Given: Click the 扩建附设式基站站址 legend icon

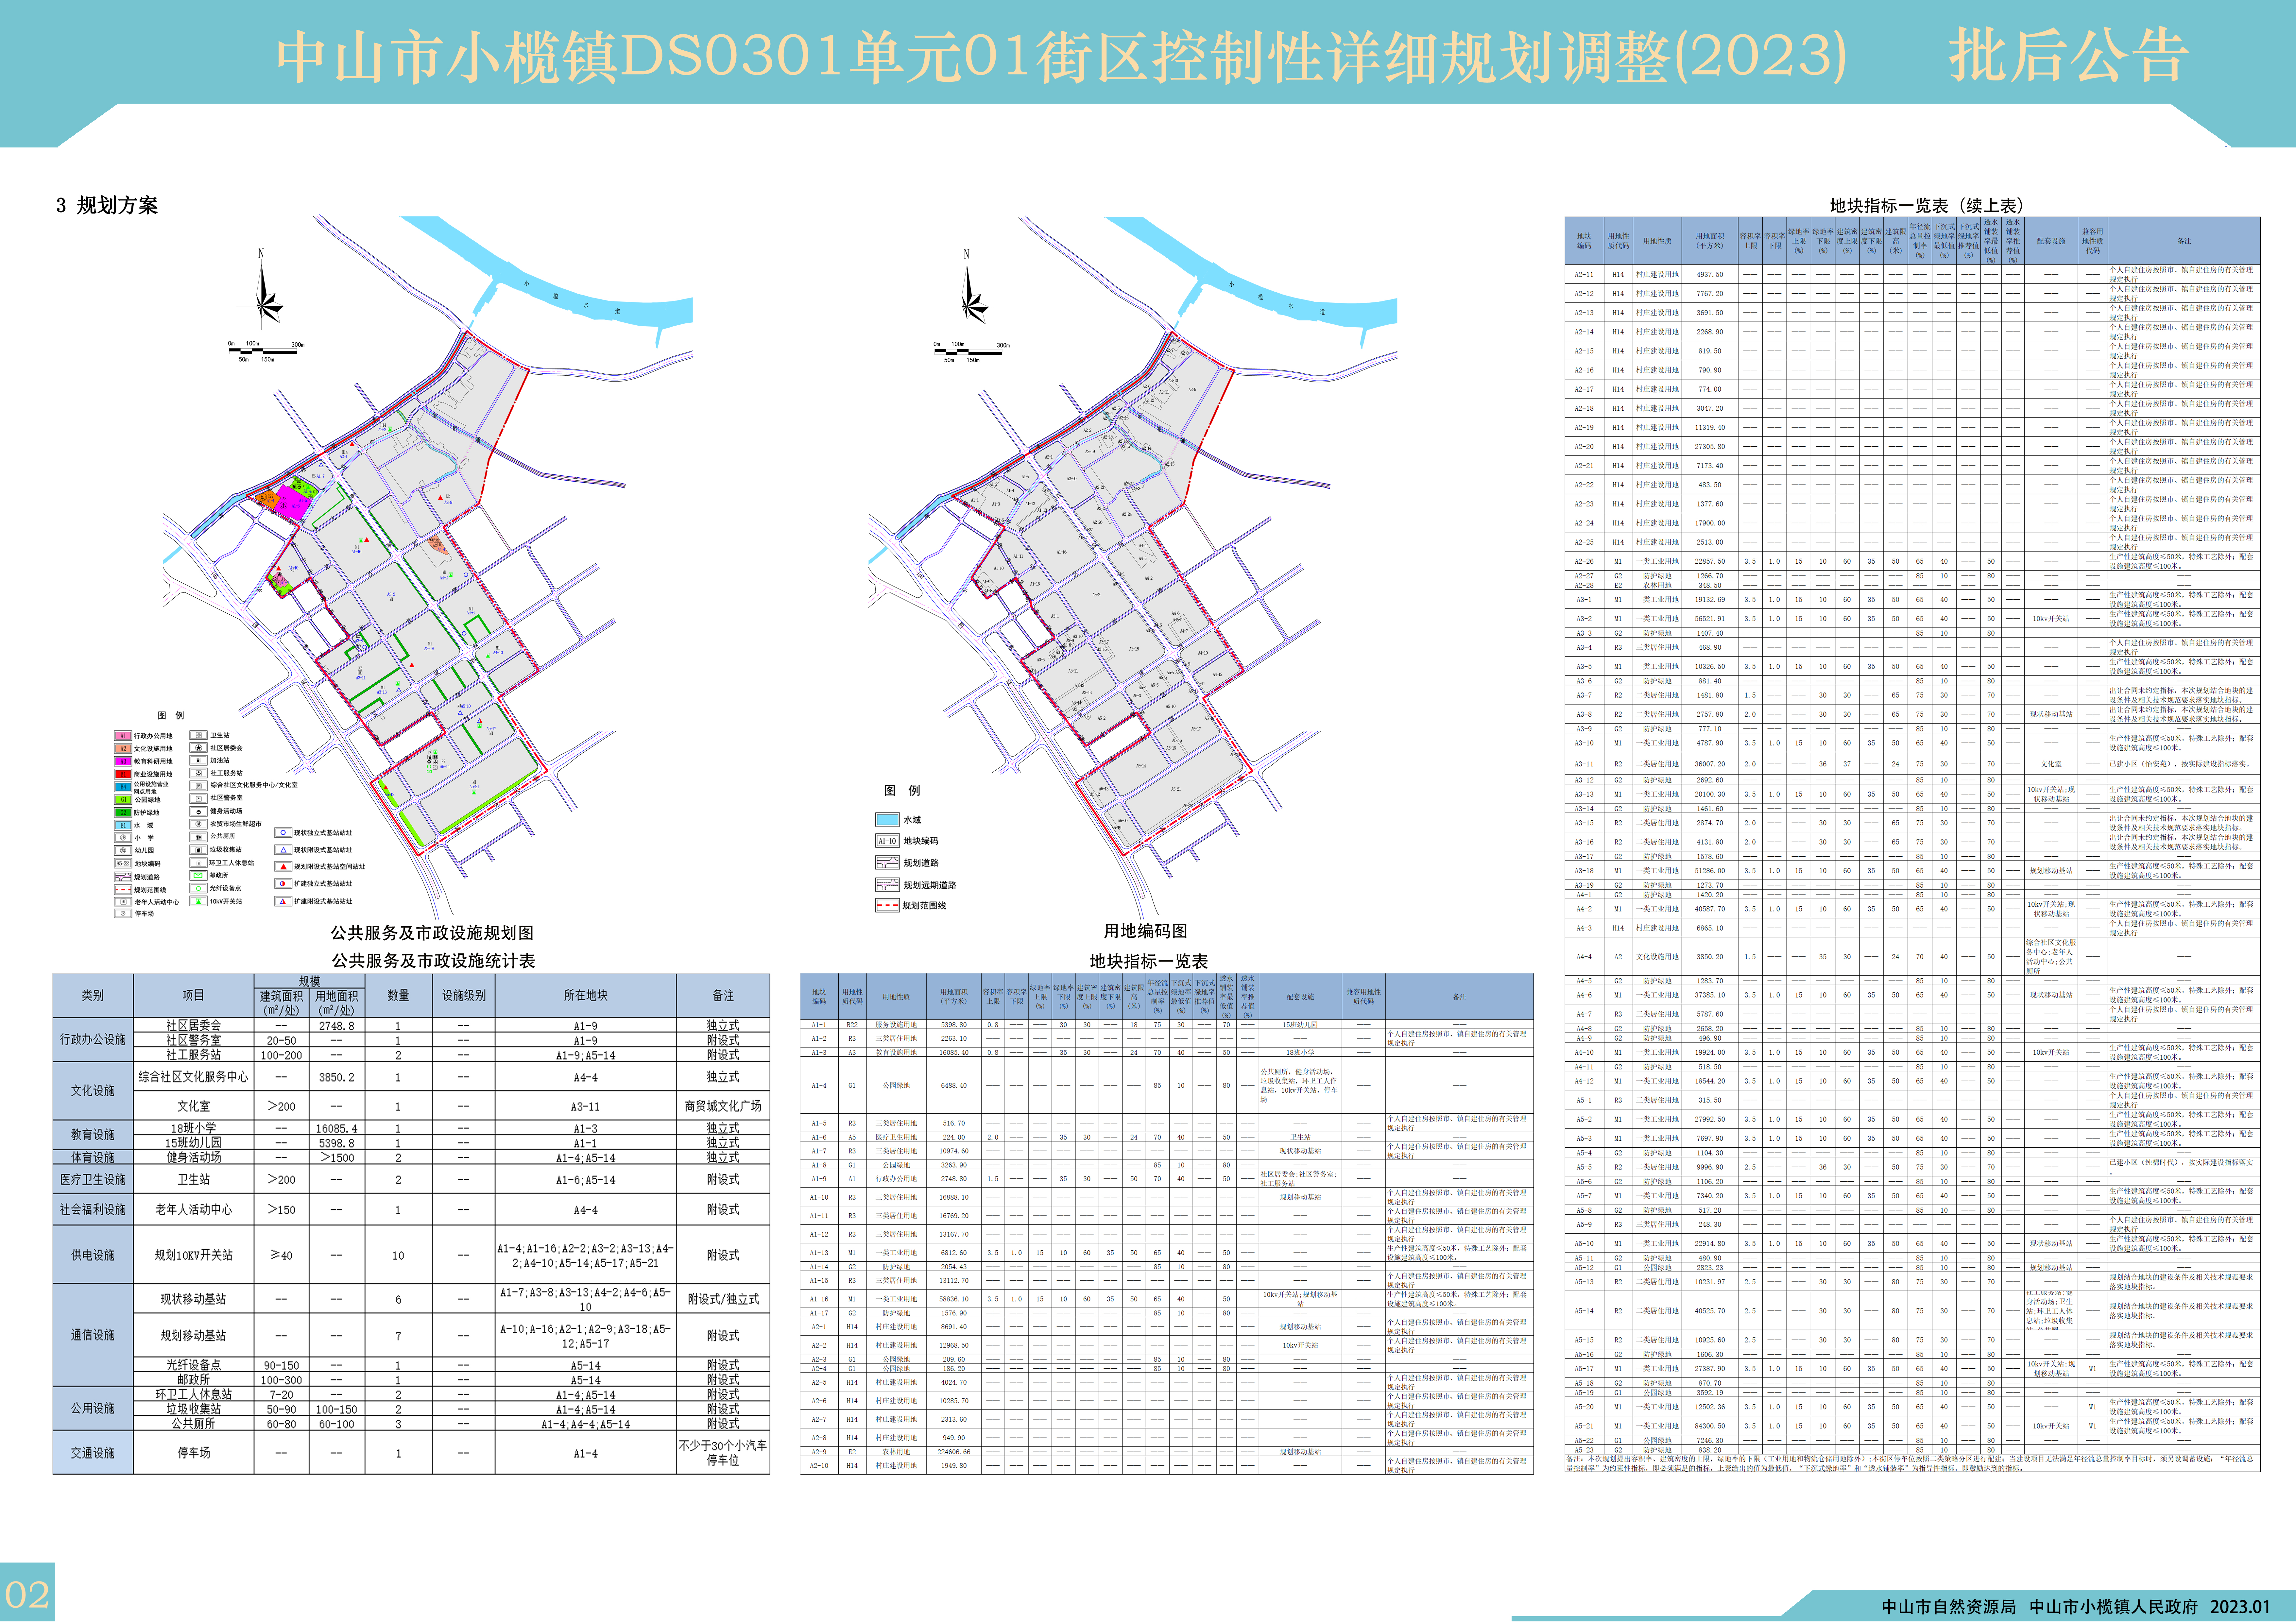Looking at the screenshot, I should point(283,901).
